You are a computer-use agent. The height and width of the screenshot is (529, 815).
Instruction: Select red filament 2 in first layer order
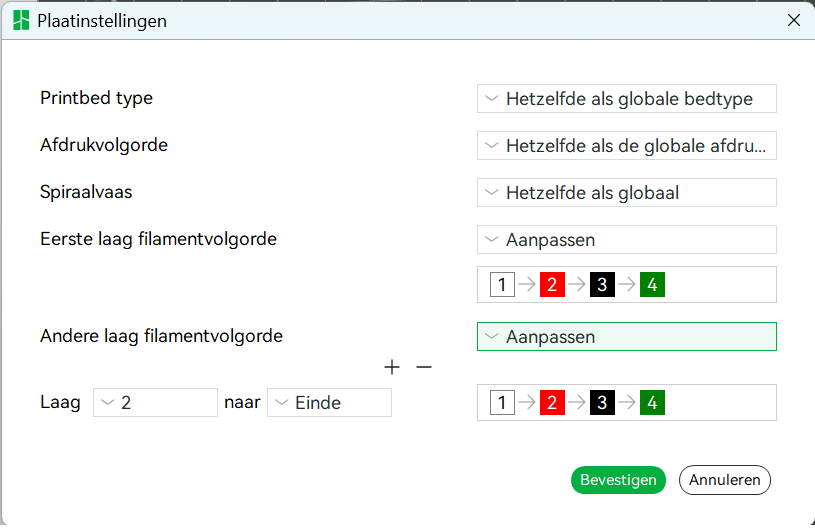point(552,285)
